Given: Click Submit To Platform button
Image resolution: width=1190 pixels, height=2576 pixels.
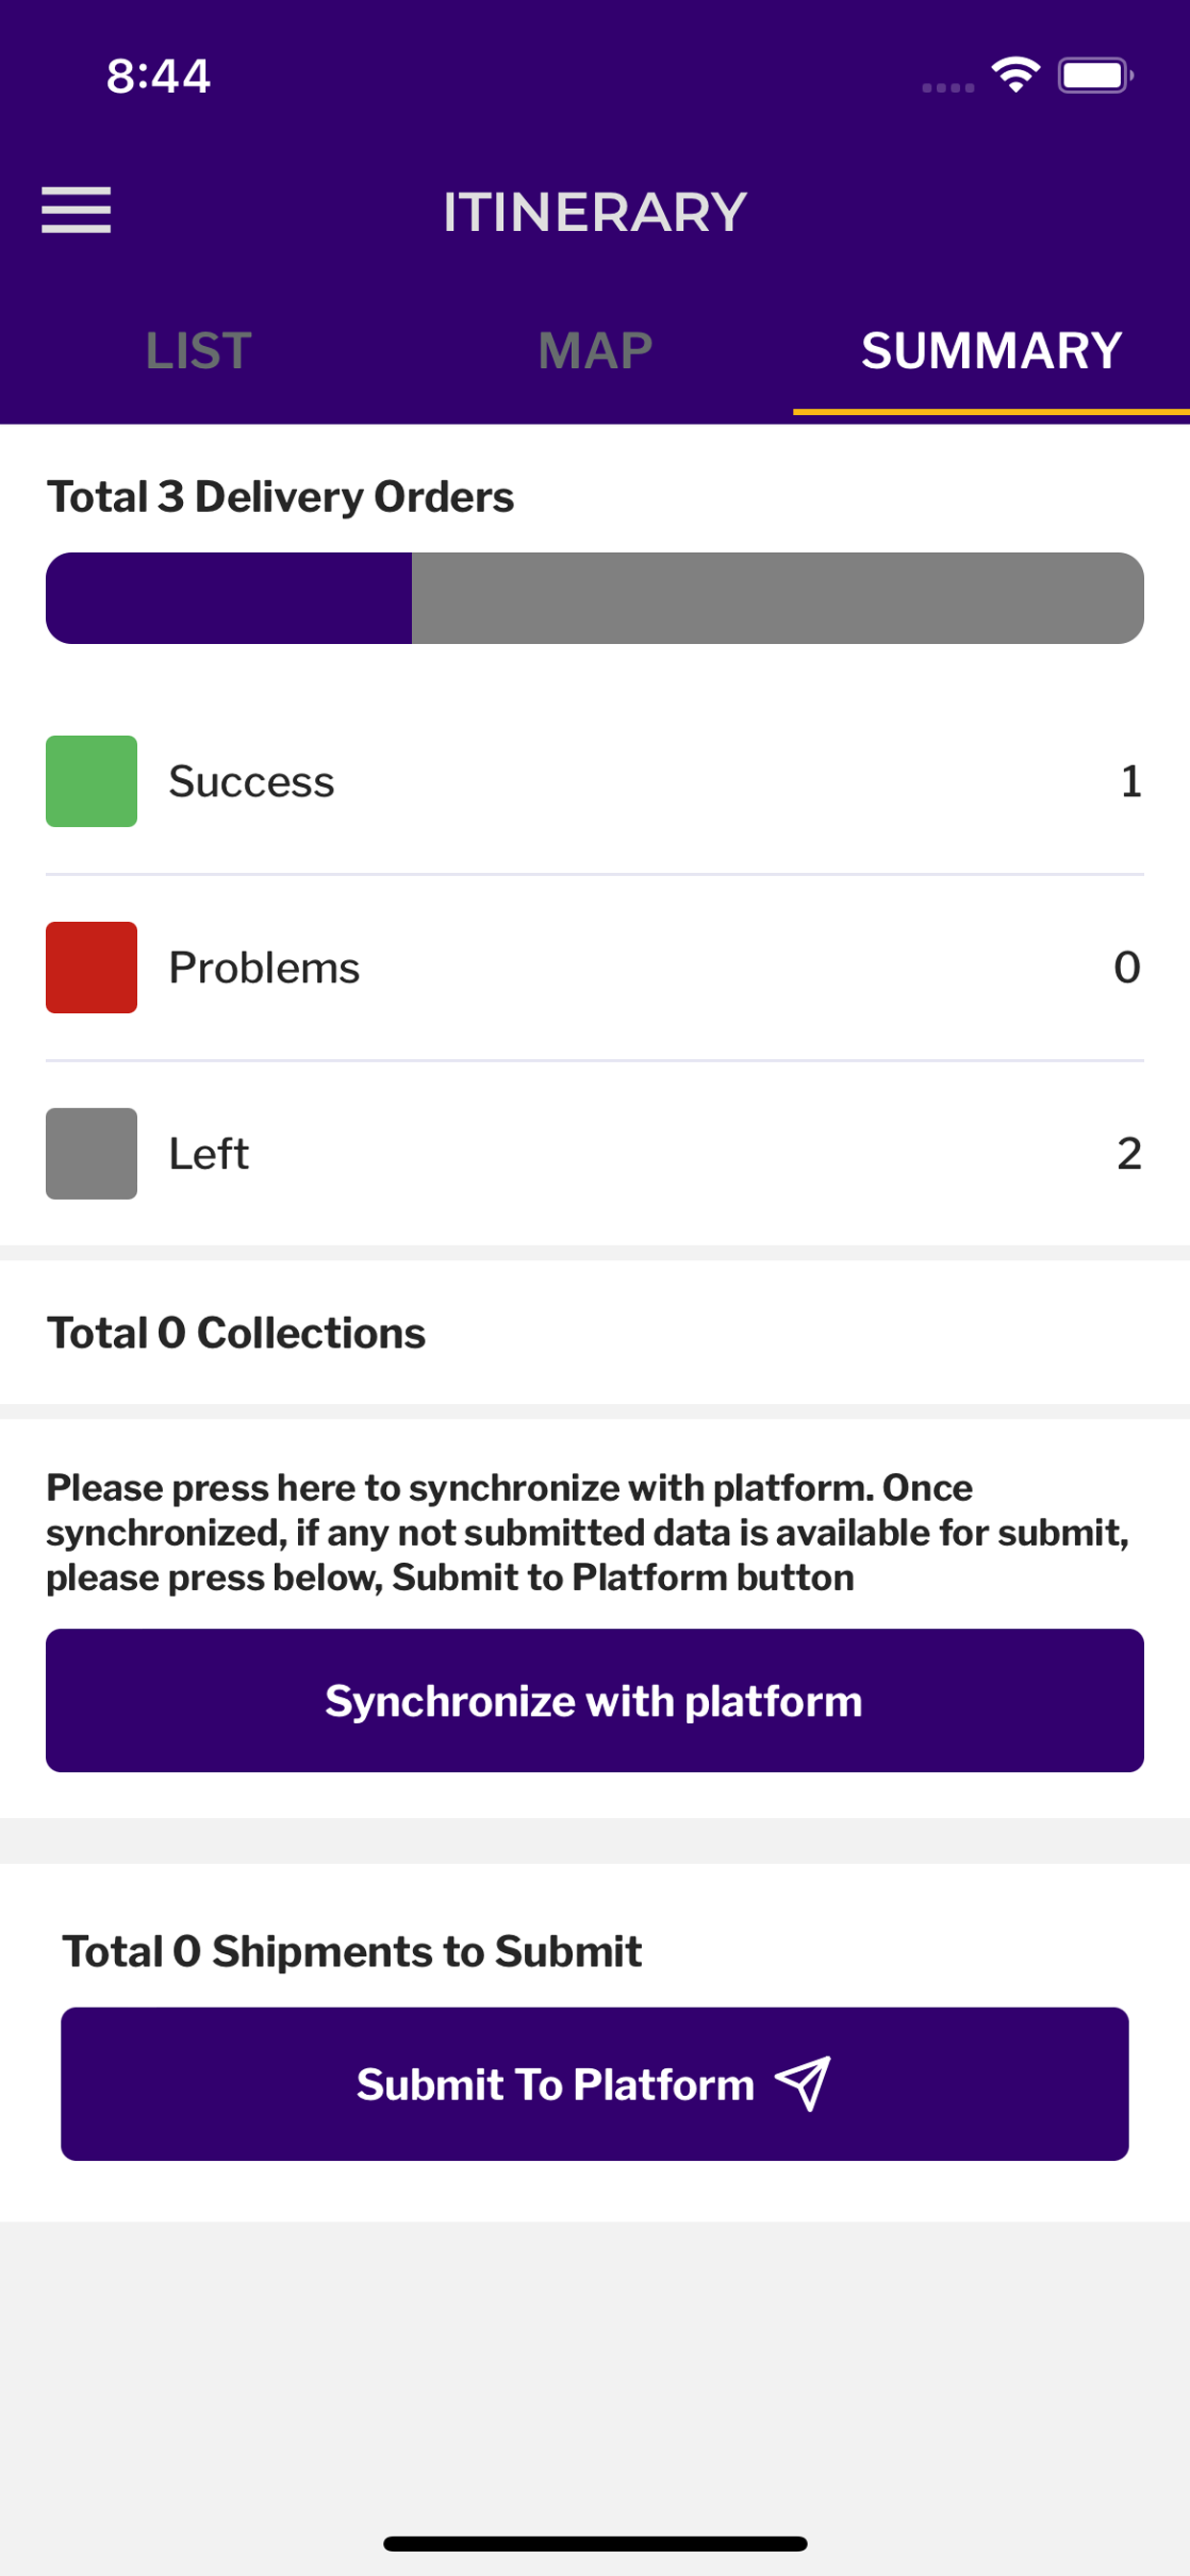Looking at the screenshot, I should 595,2083.
